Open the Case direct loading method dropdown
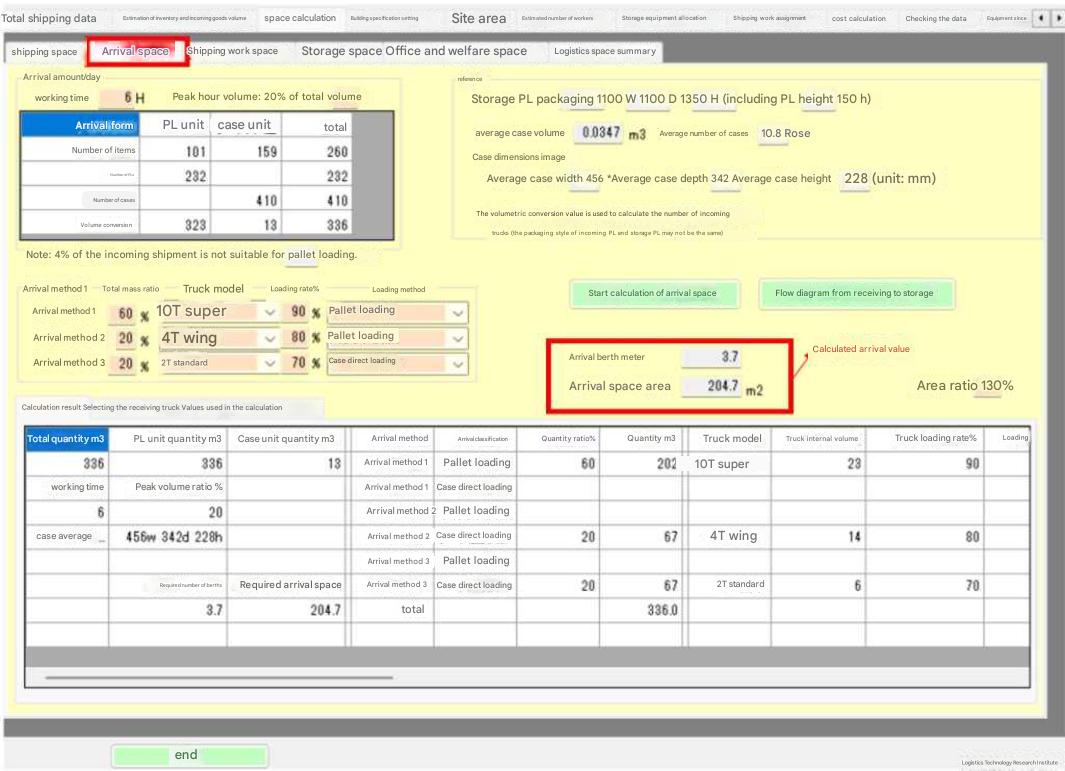This screenshot has height=771, width=1065. (x=457, y=364)
